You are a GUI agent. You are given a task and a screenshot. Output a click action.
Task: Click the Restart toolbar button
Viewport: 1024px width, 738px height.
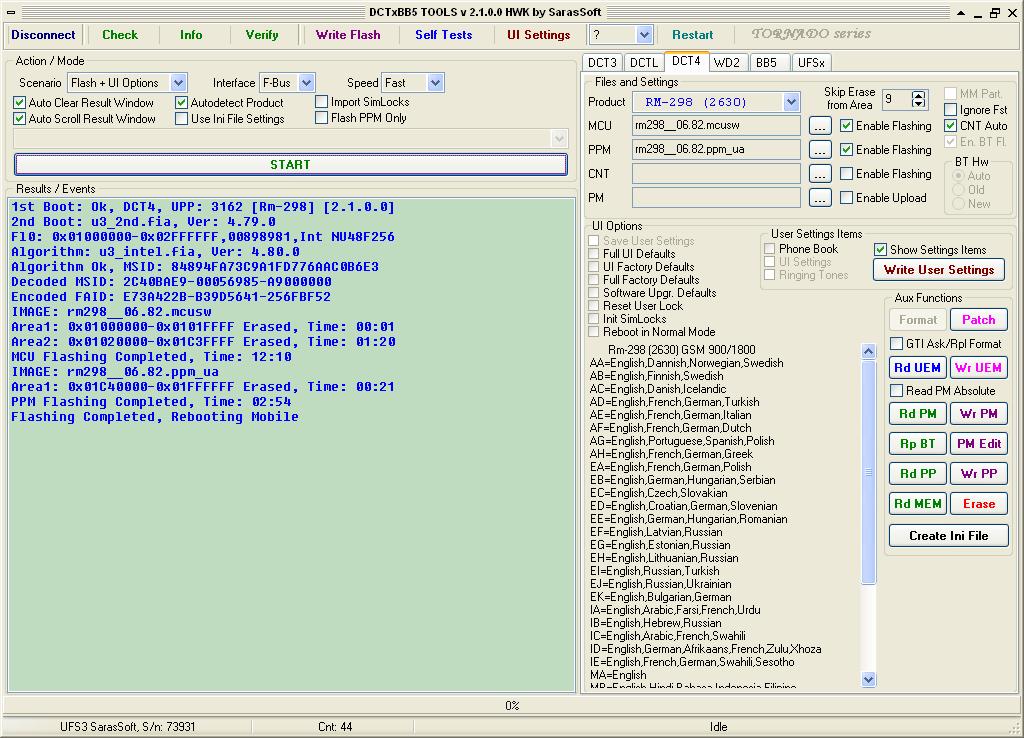coord(693,35)
